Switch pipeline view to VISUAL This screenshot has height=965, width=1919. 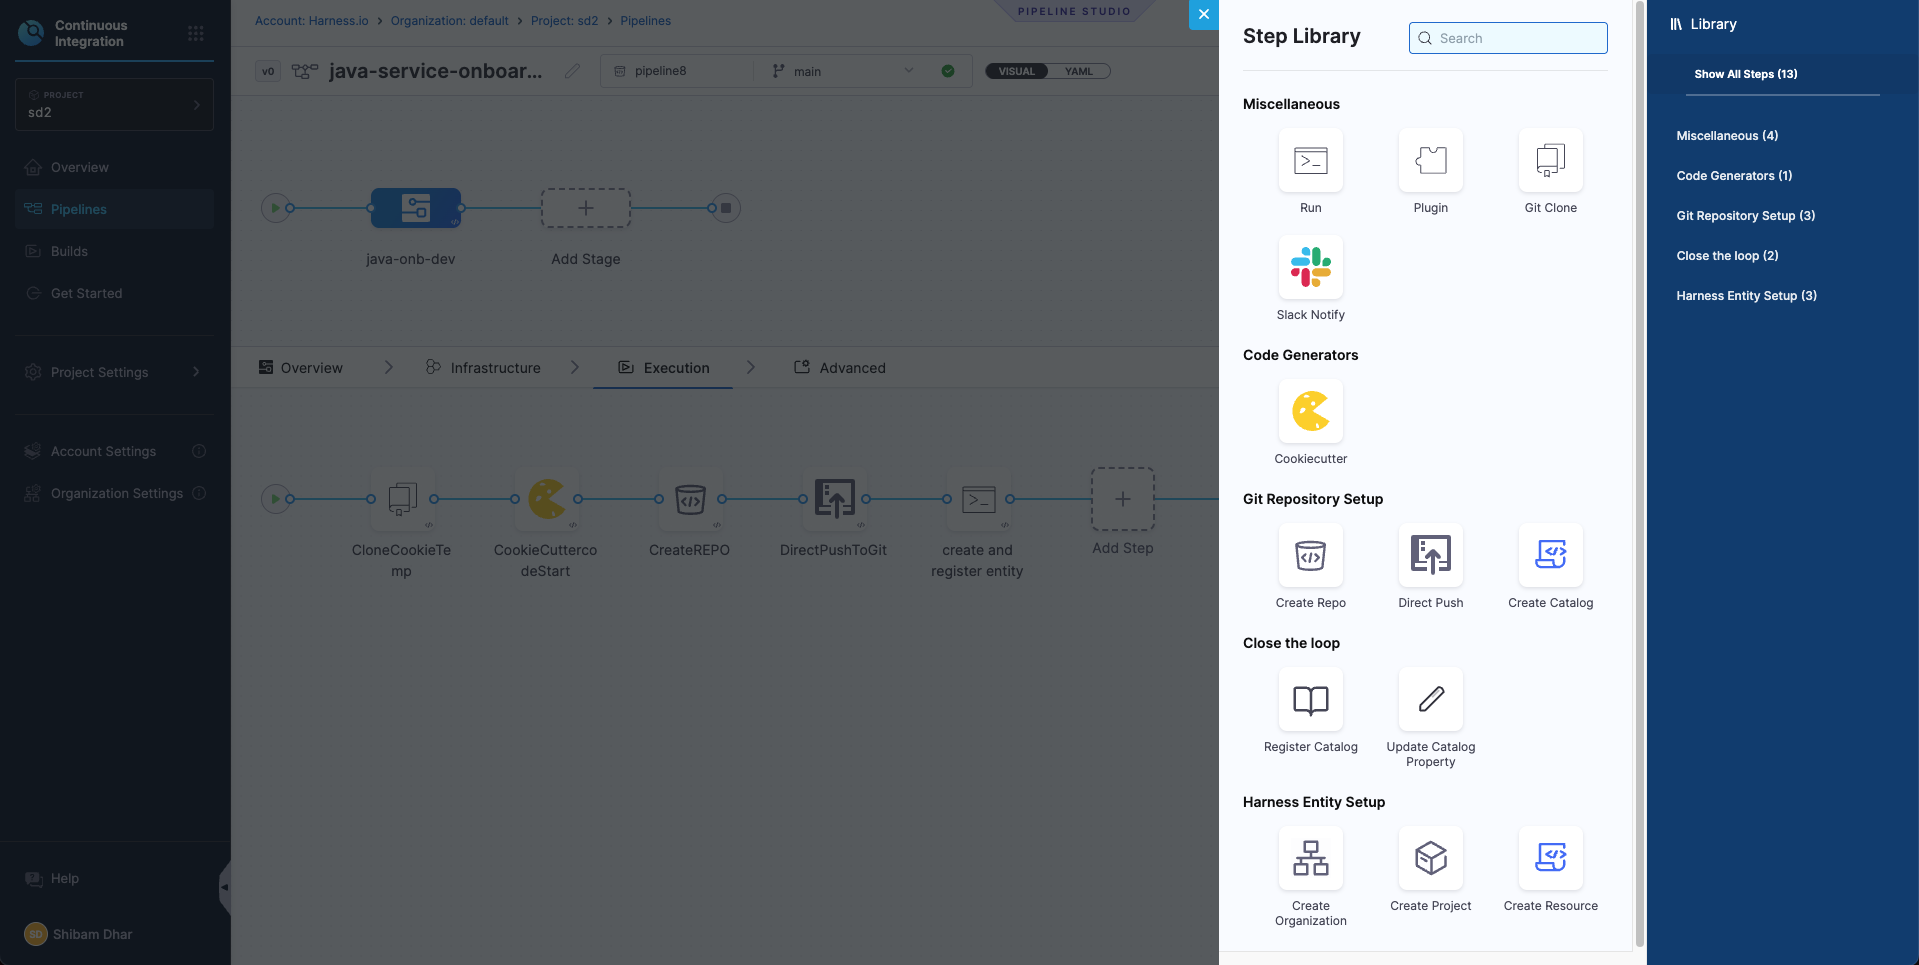(x=1016, y=71)
